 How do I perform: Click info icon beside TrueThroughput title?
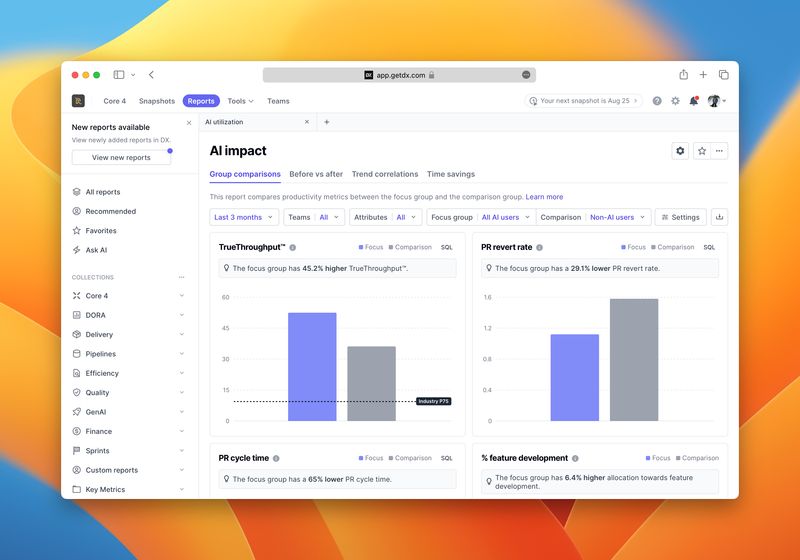pos(293,247)
